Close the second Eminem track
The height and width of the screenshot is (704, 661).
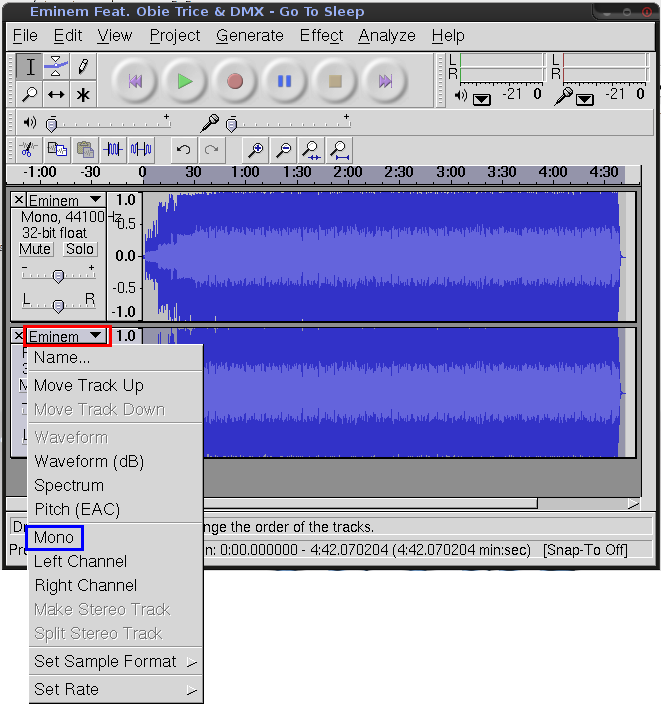[18, 336]
